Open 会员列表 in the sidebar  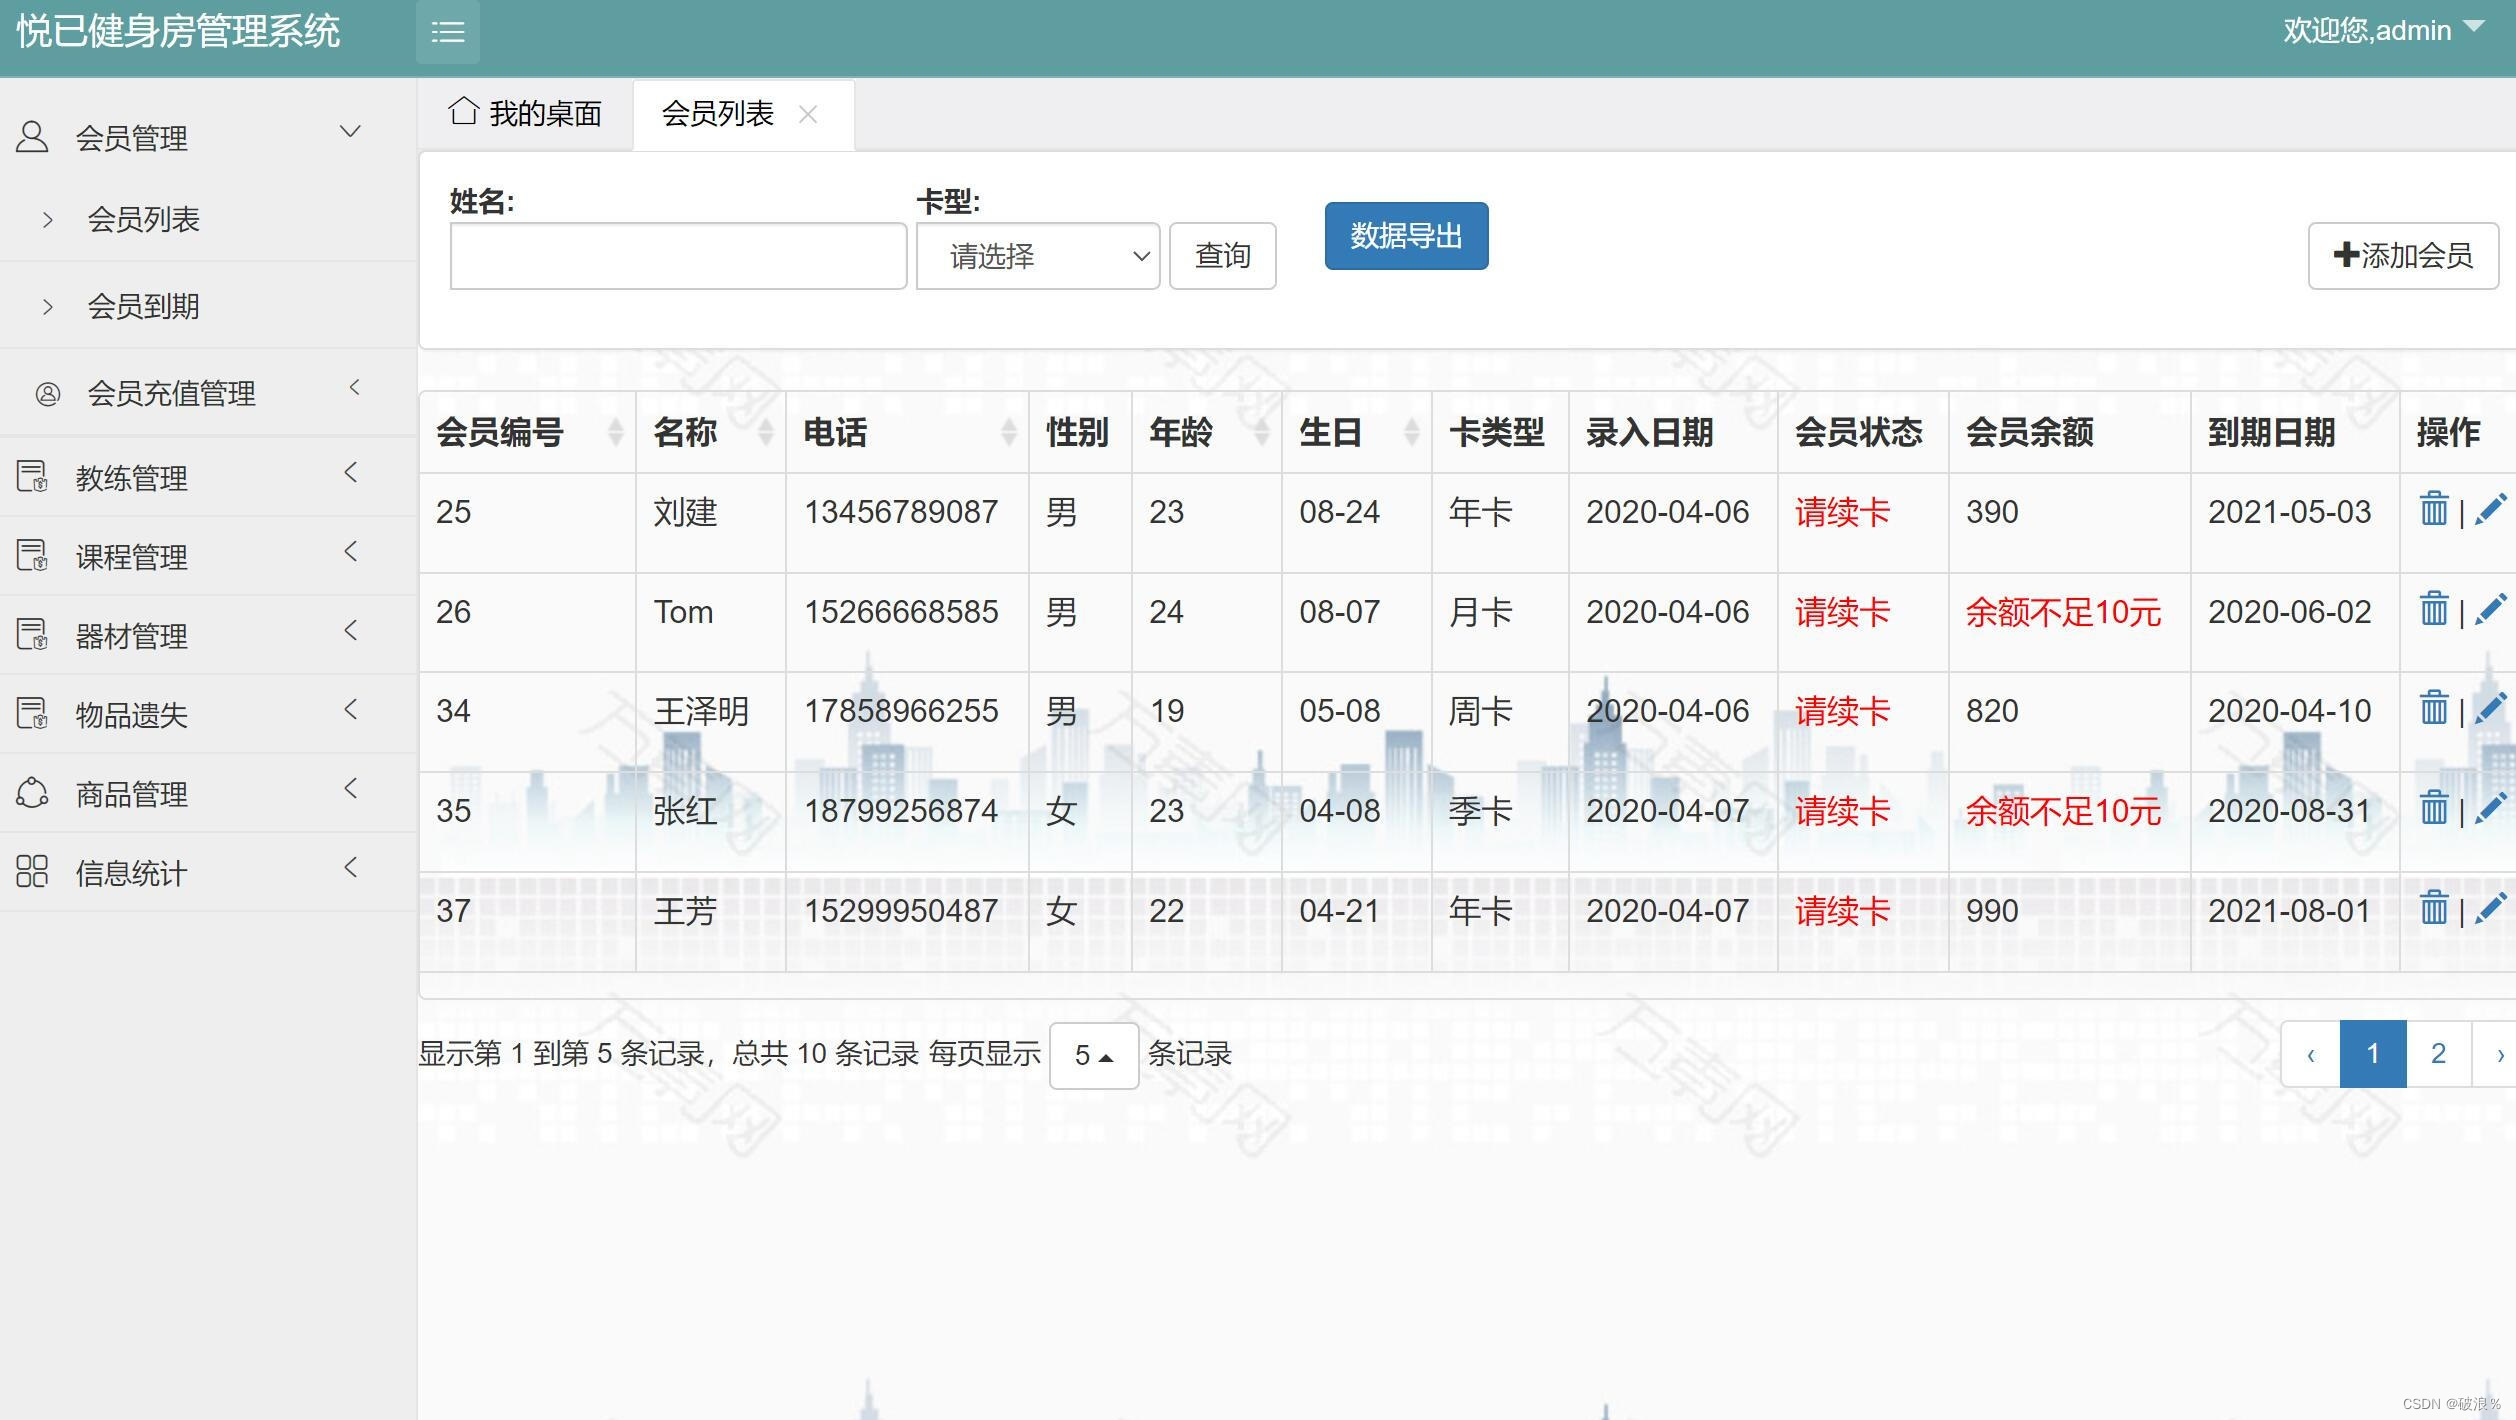pos(143,219)
